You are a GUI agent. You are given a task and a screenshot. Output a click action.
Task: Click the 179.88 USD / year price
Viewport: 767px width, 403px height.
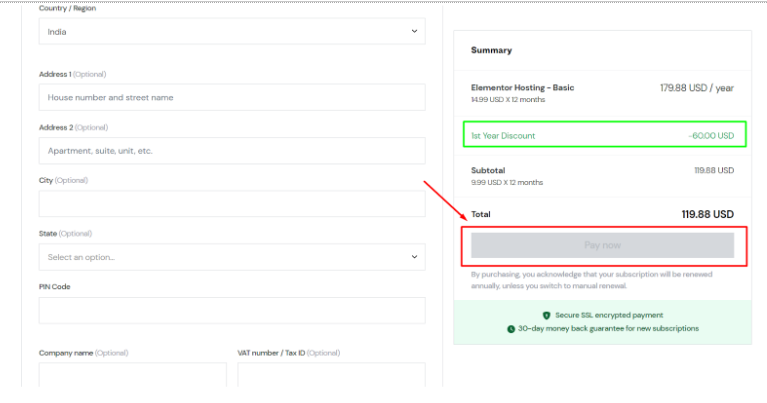click(696, 88)
